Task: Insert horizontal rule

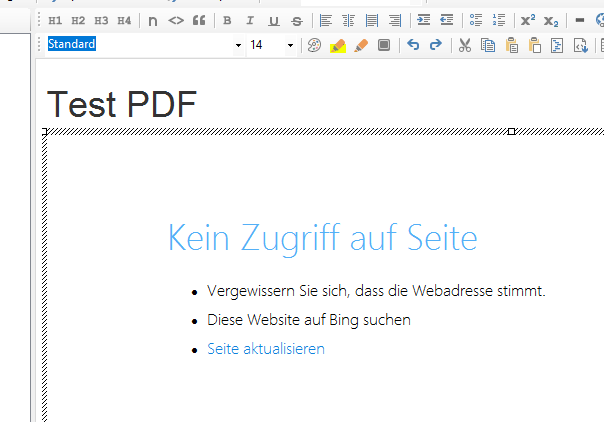Action: pyautogui.click(x=580, y=20)
